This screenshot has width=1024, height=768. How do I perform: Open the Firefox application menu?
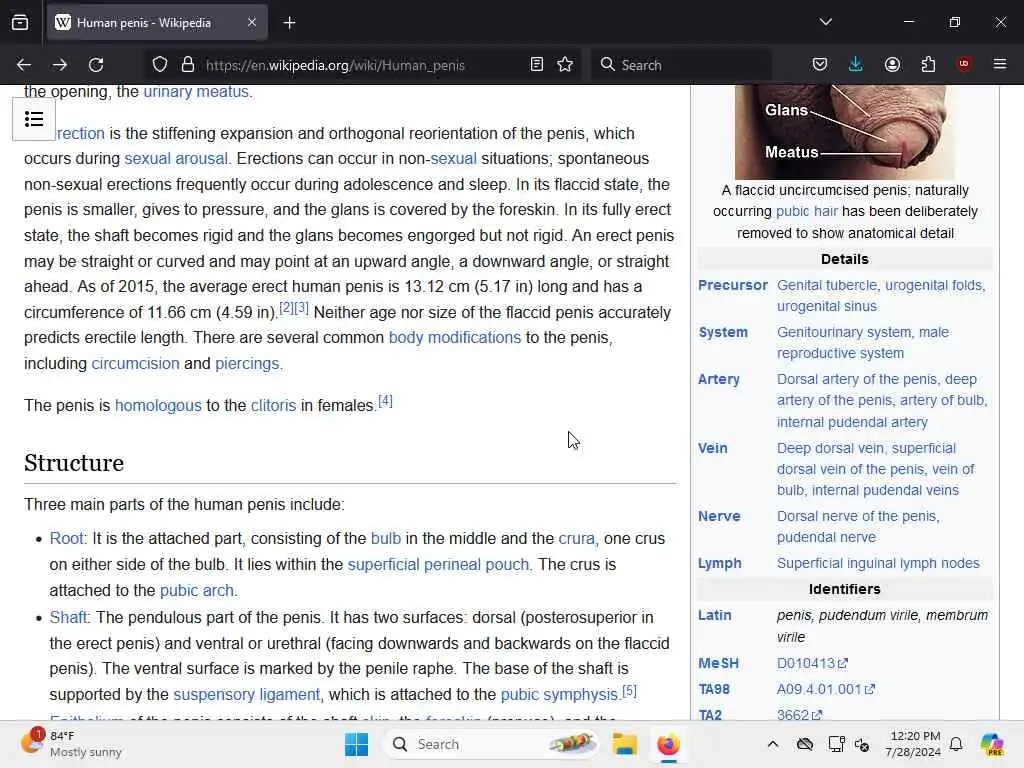(x=1000, y=64)
